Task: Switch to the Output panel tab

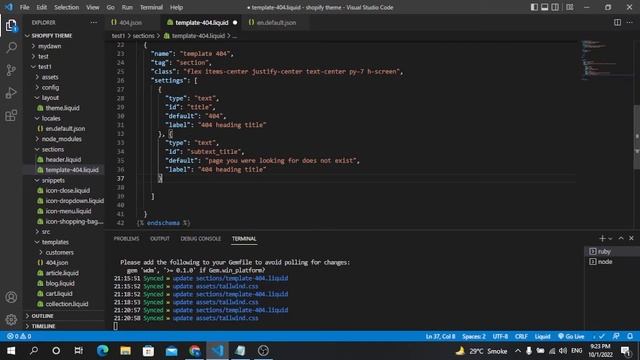Action: tap(160, 239)
